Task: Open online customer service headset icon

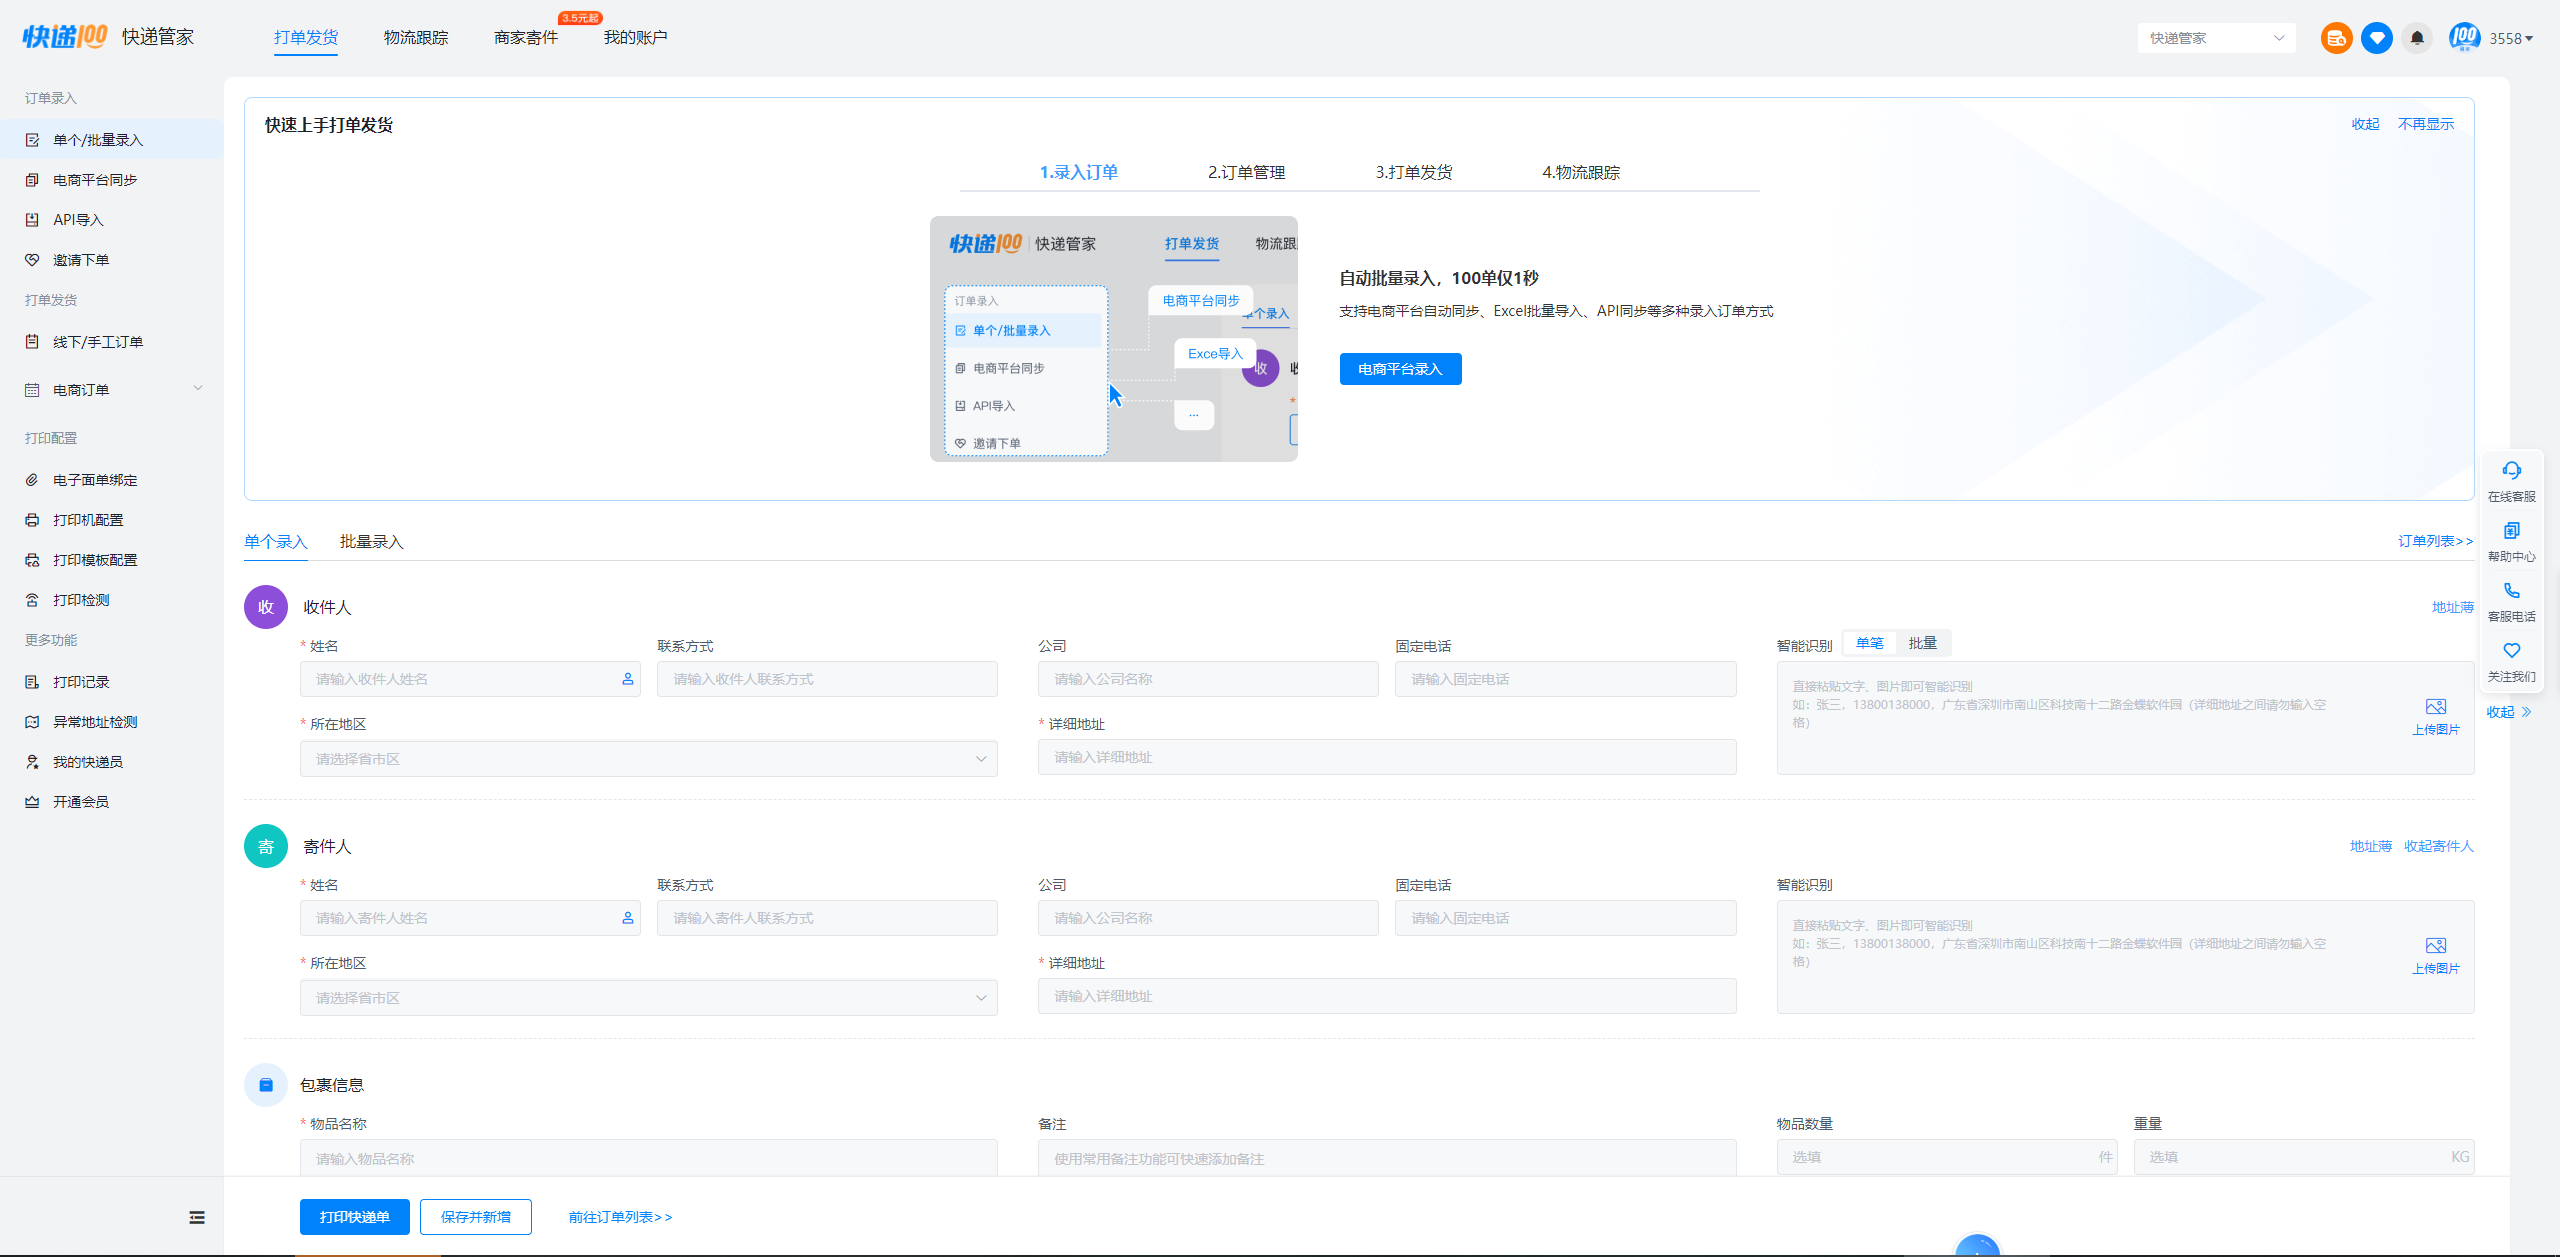Action: [2511, 471]
